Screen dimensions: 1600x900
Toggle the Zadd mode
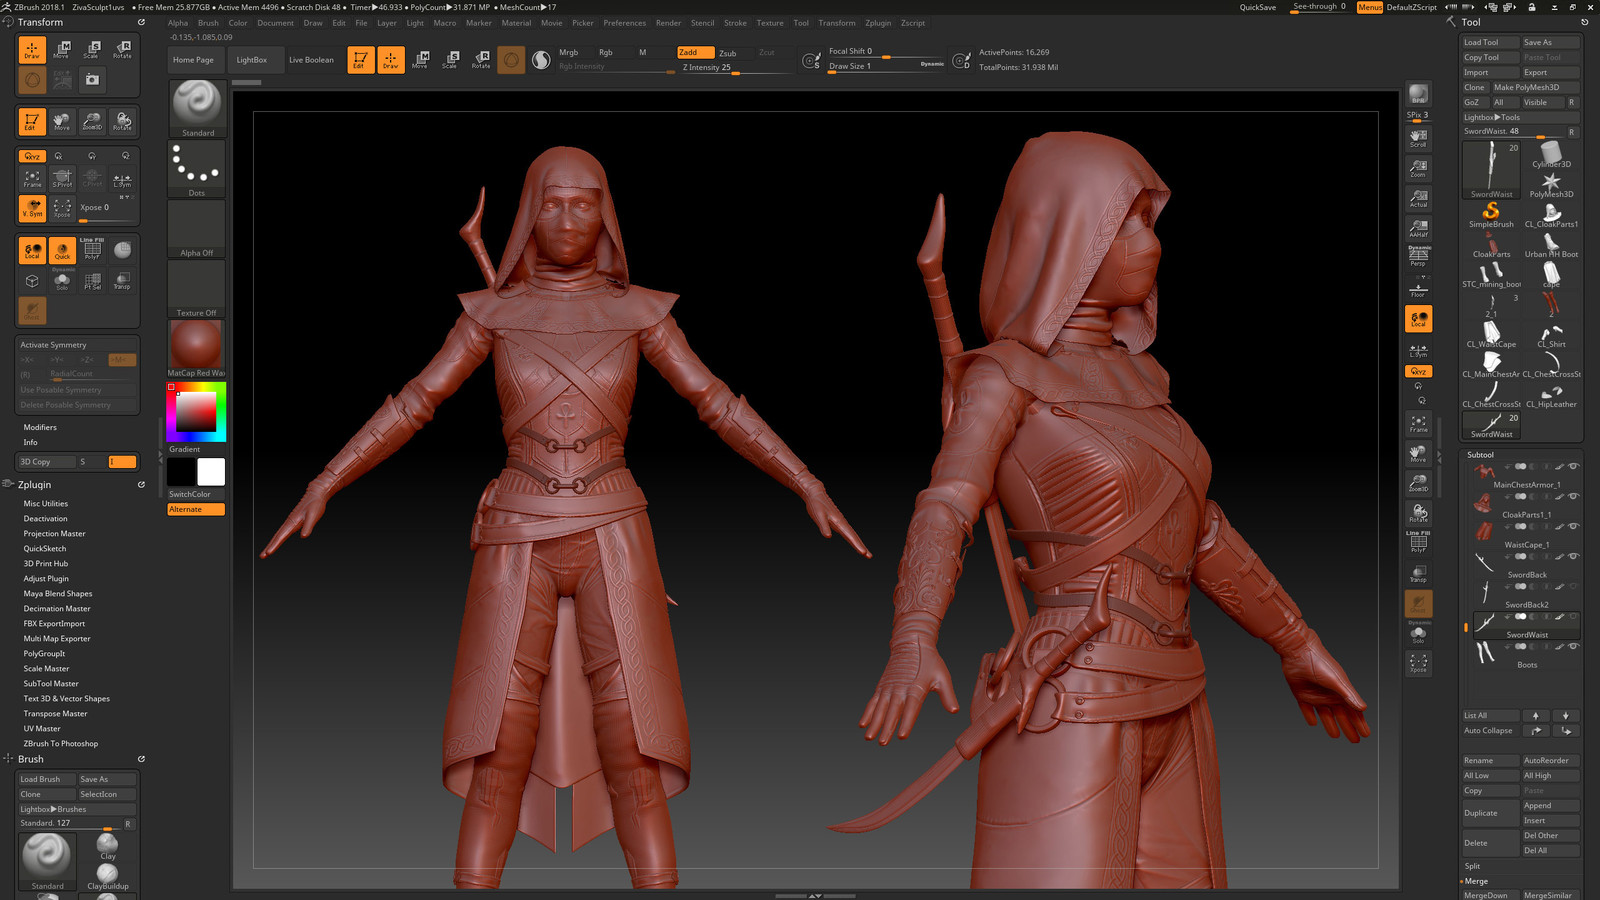(x=695, y=53)
